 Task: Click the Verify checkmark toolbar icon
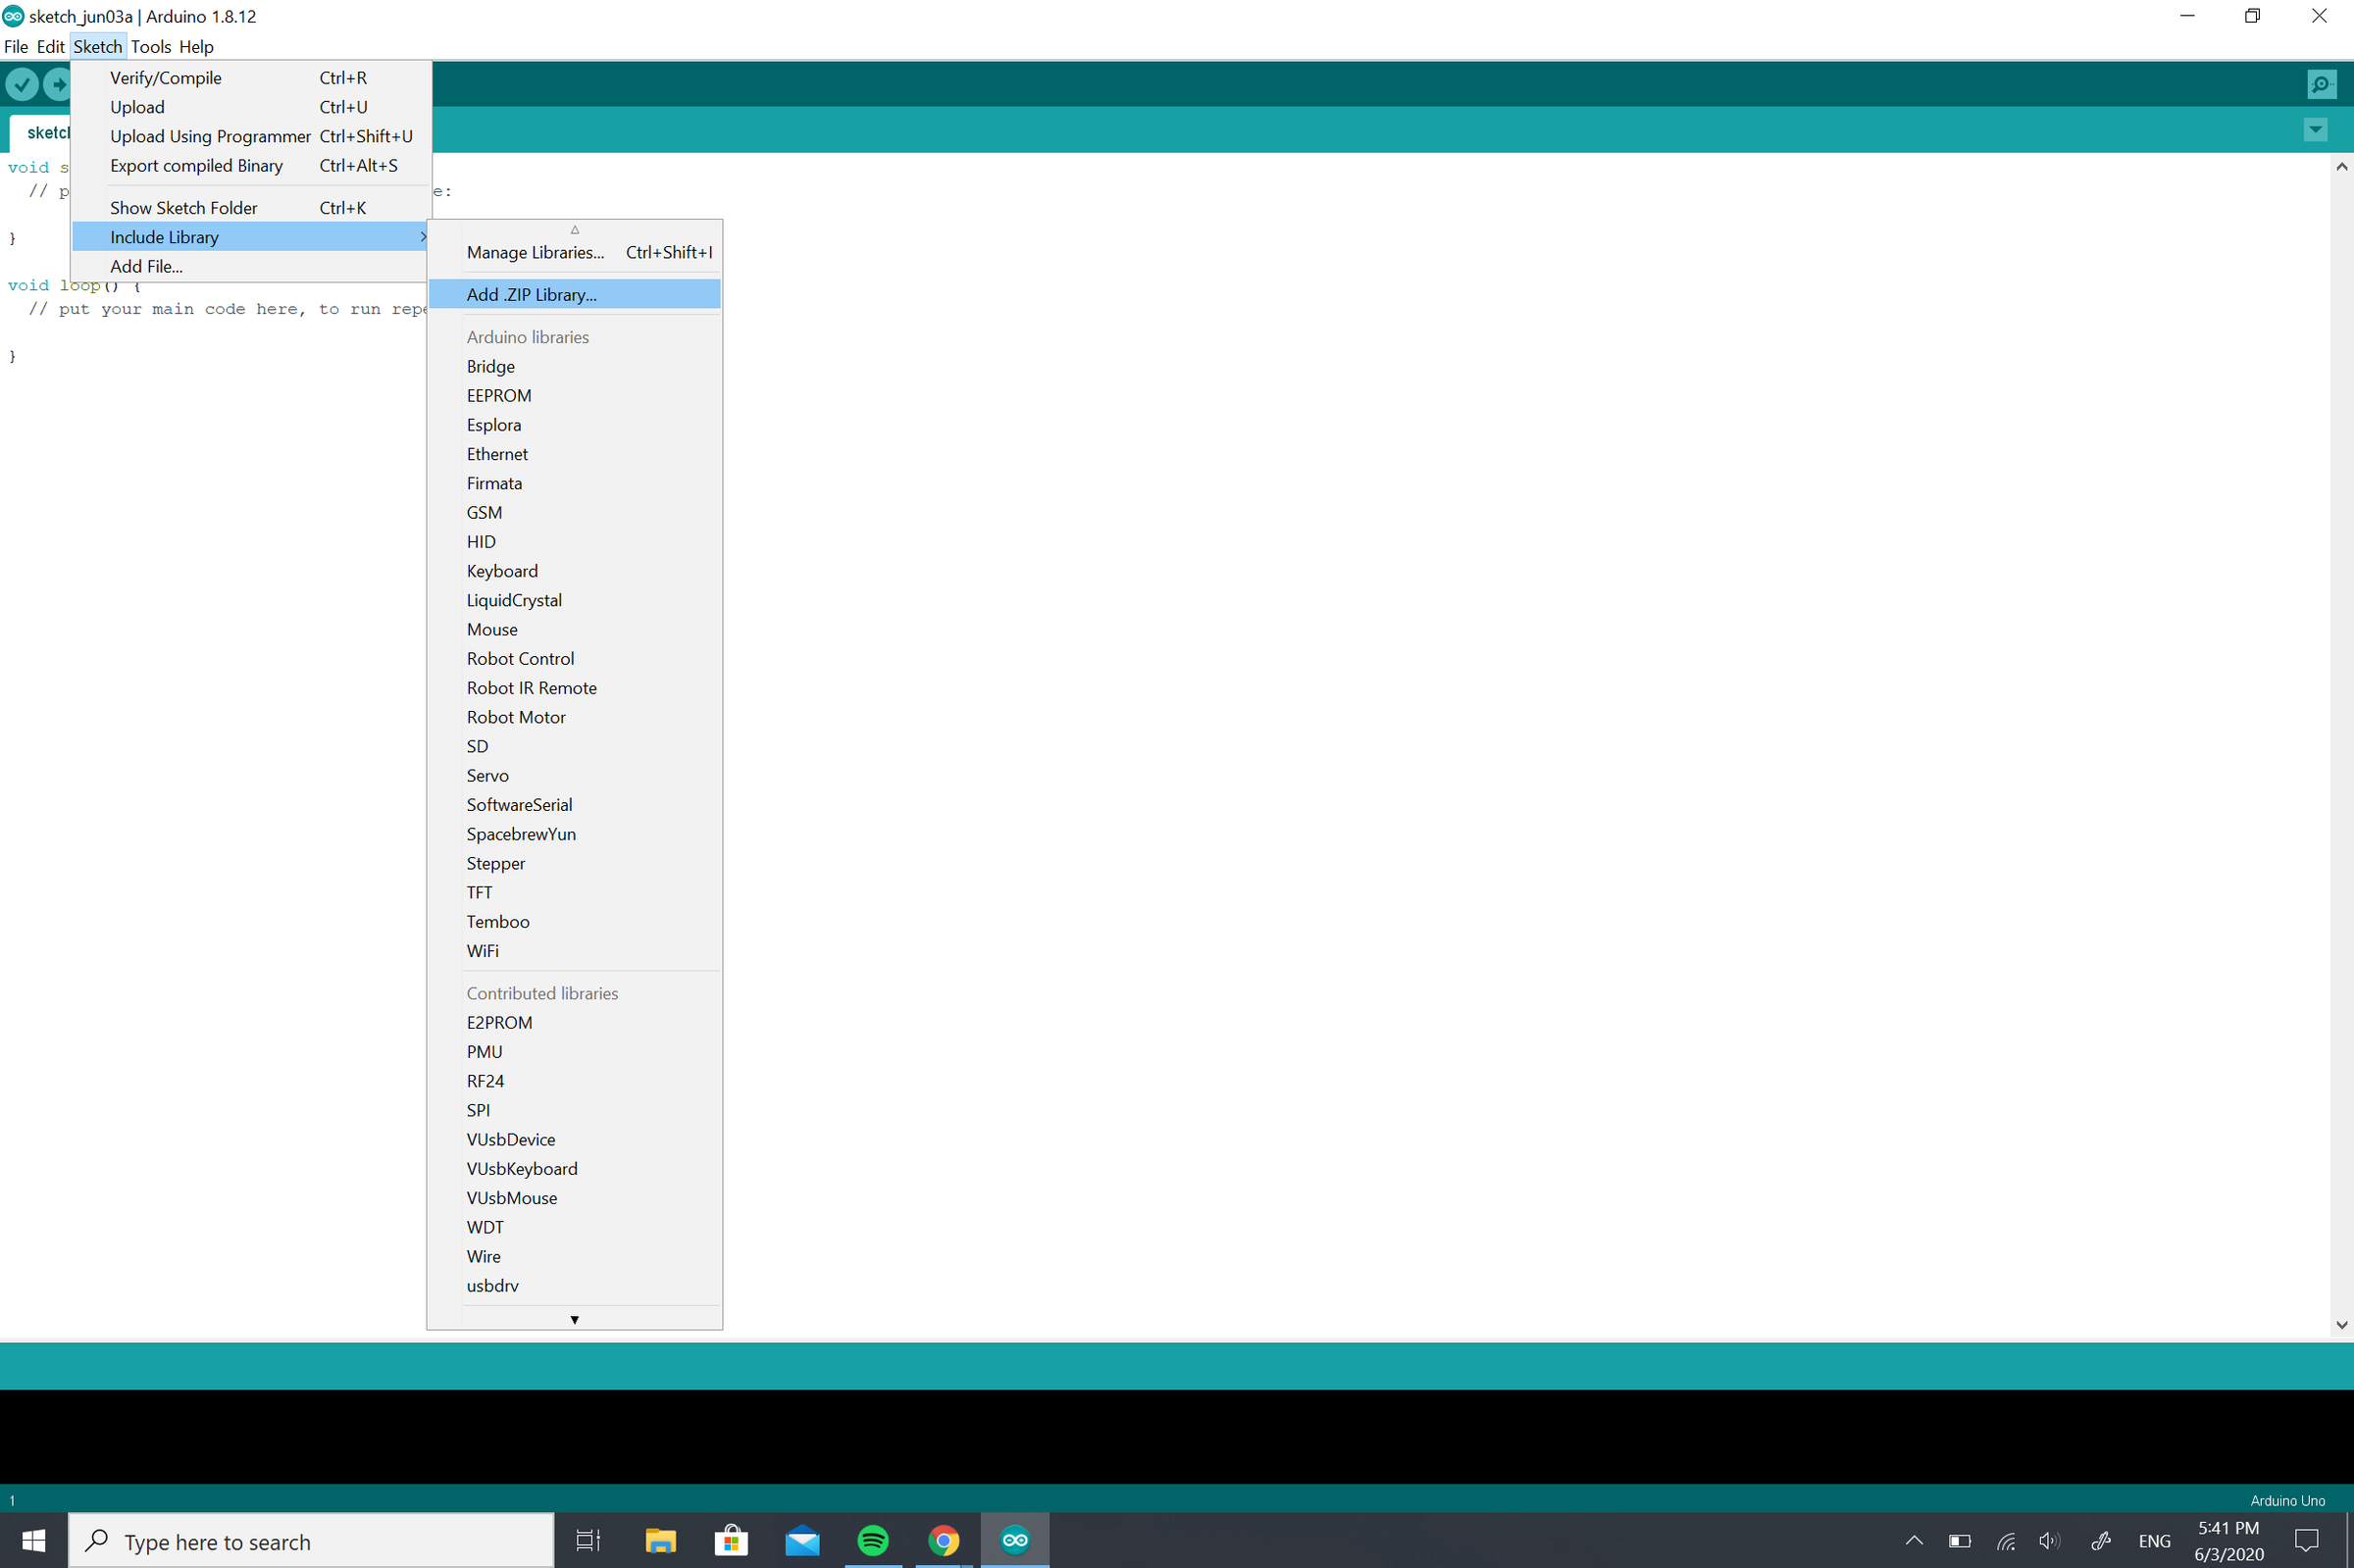pyautogui.click(x=22, y=84)
